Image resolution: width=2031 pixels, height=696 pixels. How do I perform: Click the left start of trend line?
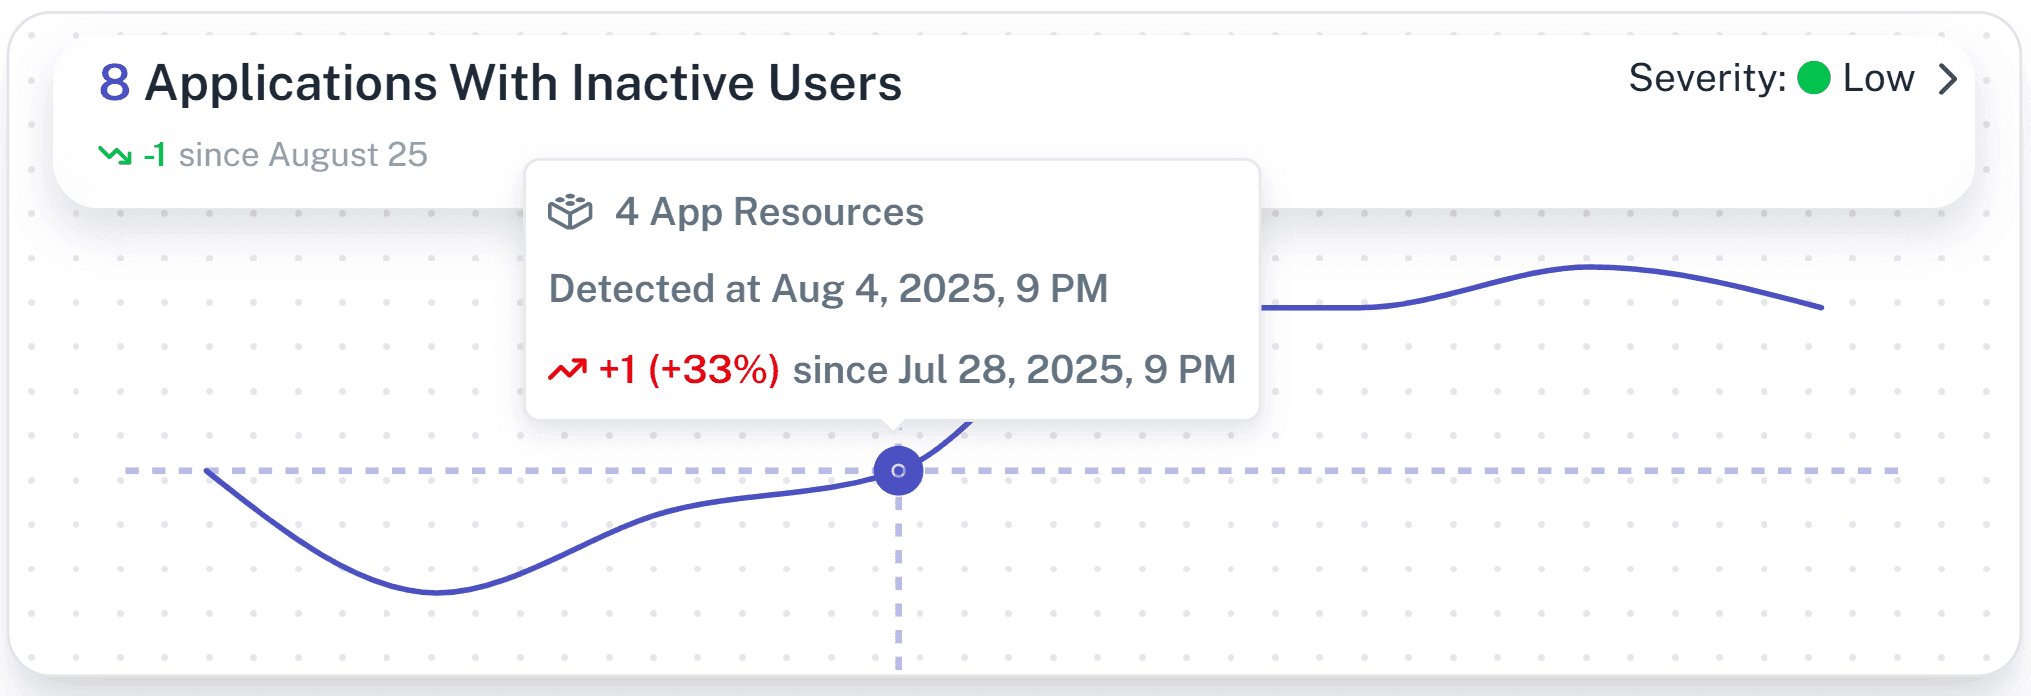point(207,471)
